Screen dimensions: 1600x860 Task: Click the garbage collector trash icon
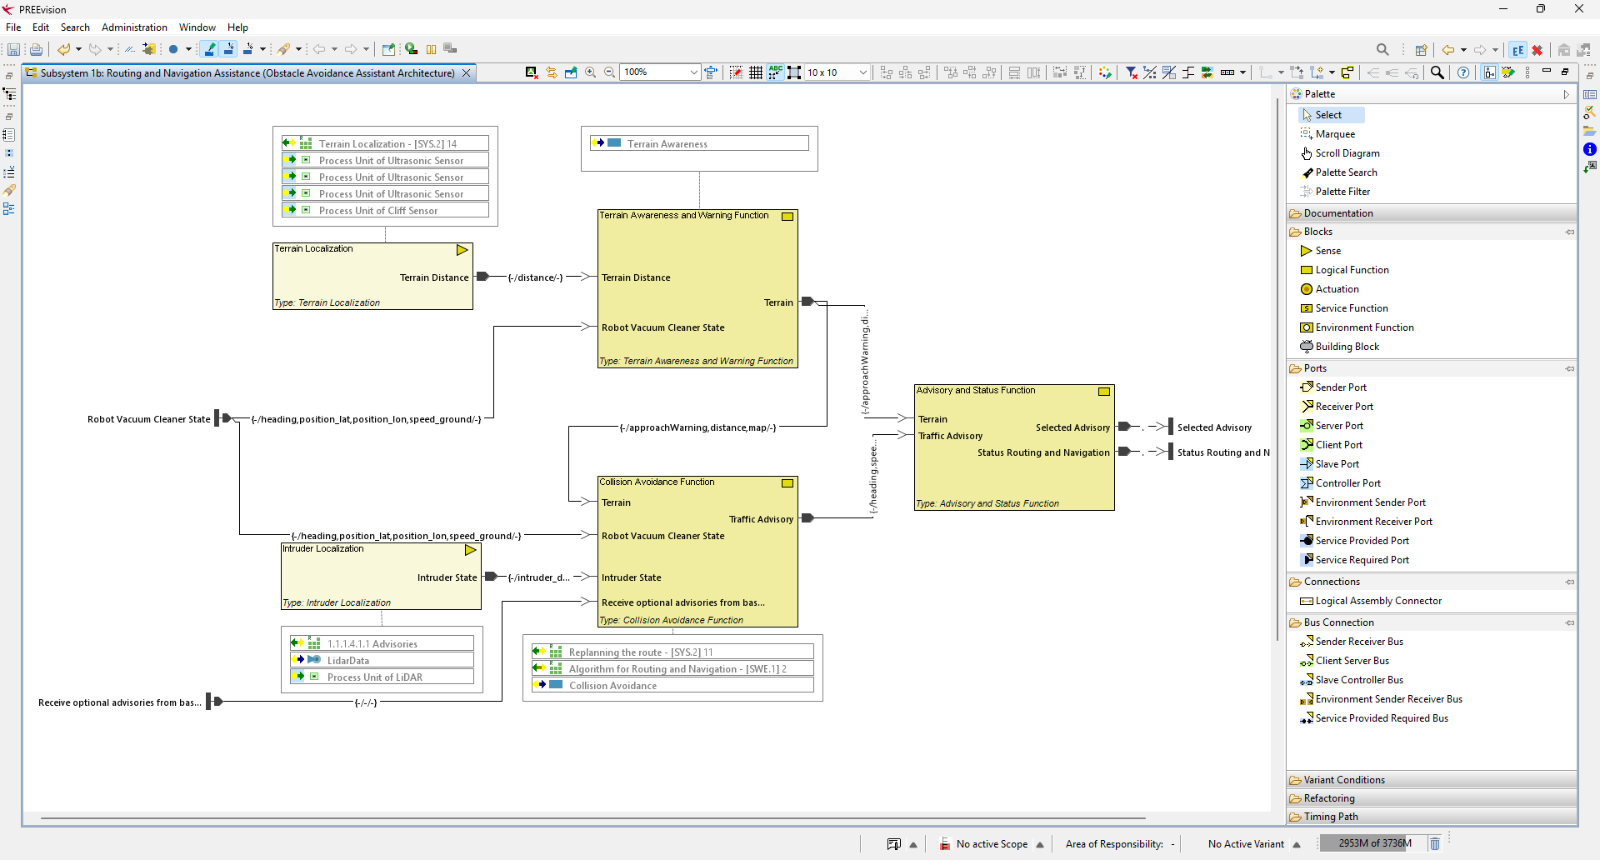[x=1434, y=843]
